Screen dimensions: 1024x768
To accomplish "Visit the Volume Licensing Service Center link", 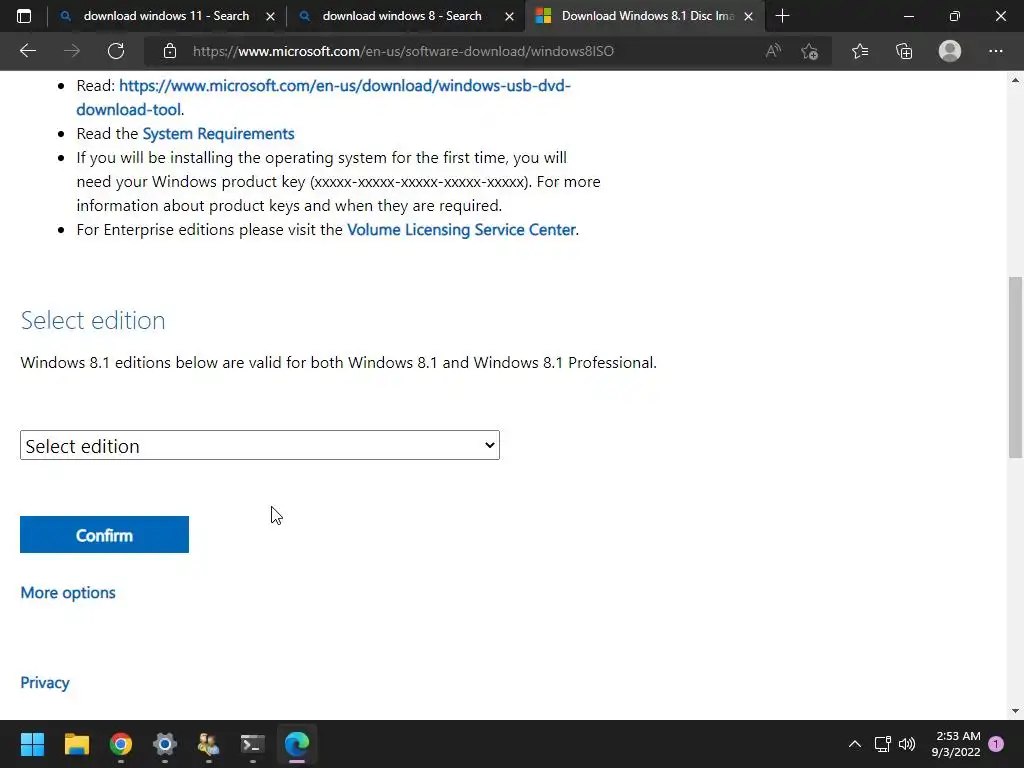I will click(x=461, y=230).
